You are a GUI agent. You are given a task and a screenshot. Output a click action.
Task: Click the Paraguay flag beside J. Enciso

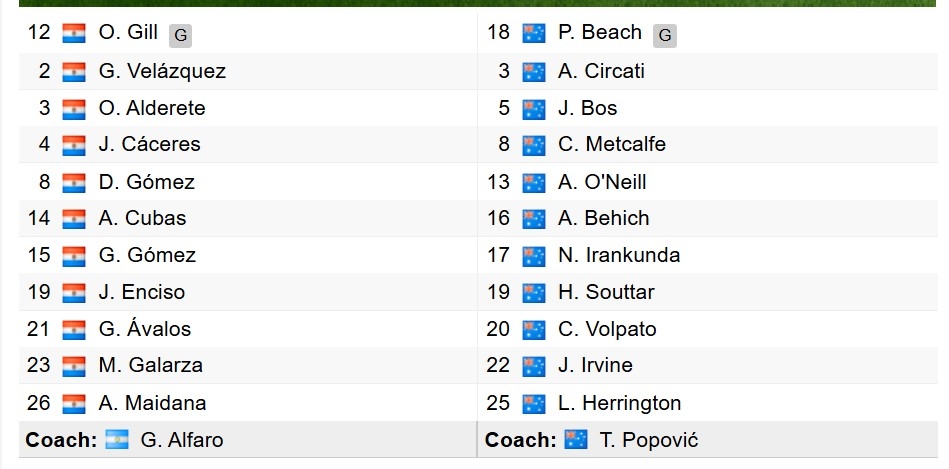pos(74,293)
